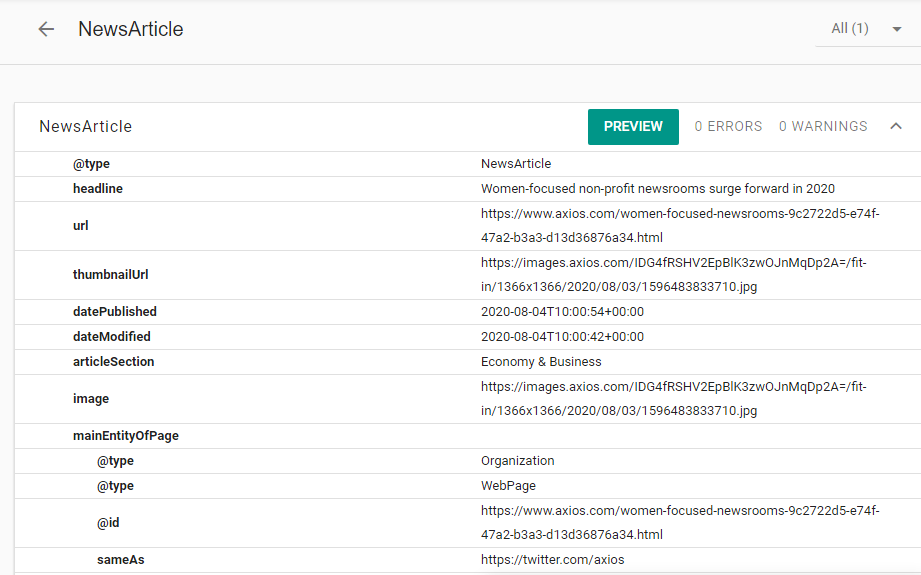Screen dimensions: 921x575
Task: Open the All (1) filter dropdown
Action: 867,29
